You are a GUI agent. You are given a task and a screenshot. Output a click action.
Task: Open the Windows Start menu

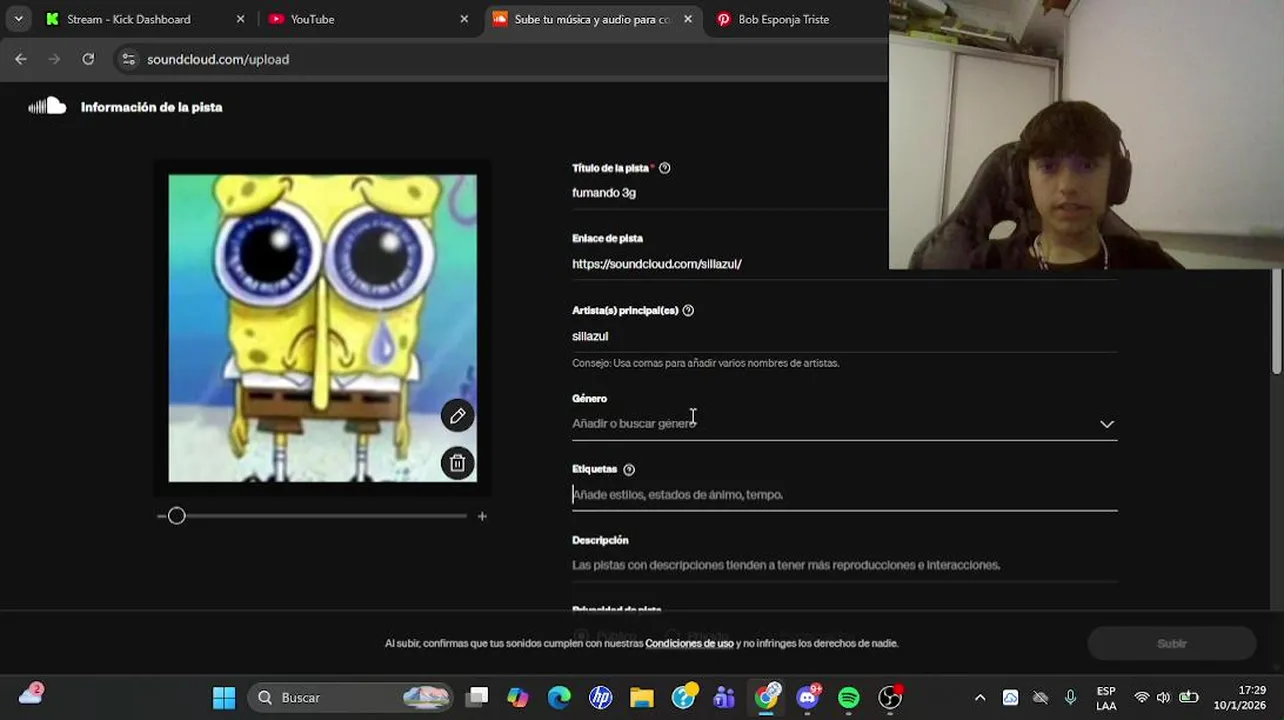click(224, 697)
